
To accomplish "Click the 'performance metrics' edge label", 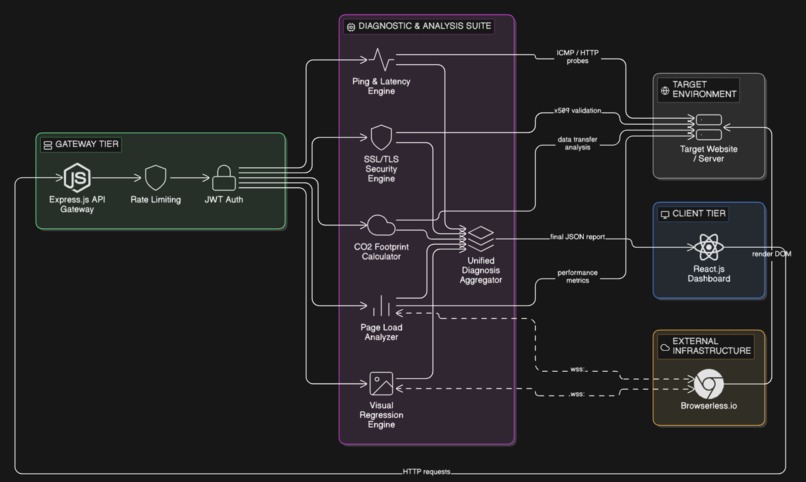I will [577, 276].
